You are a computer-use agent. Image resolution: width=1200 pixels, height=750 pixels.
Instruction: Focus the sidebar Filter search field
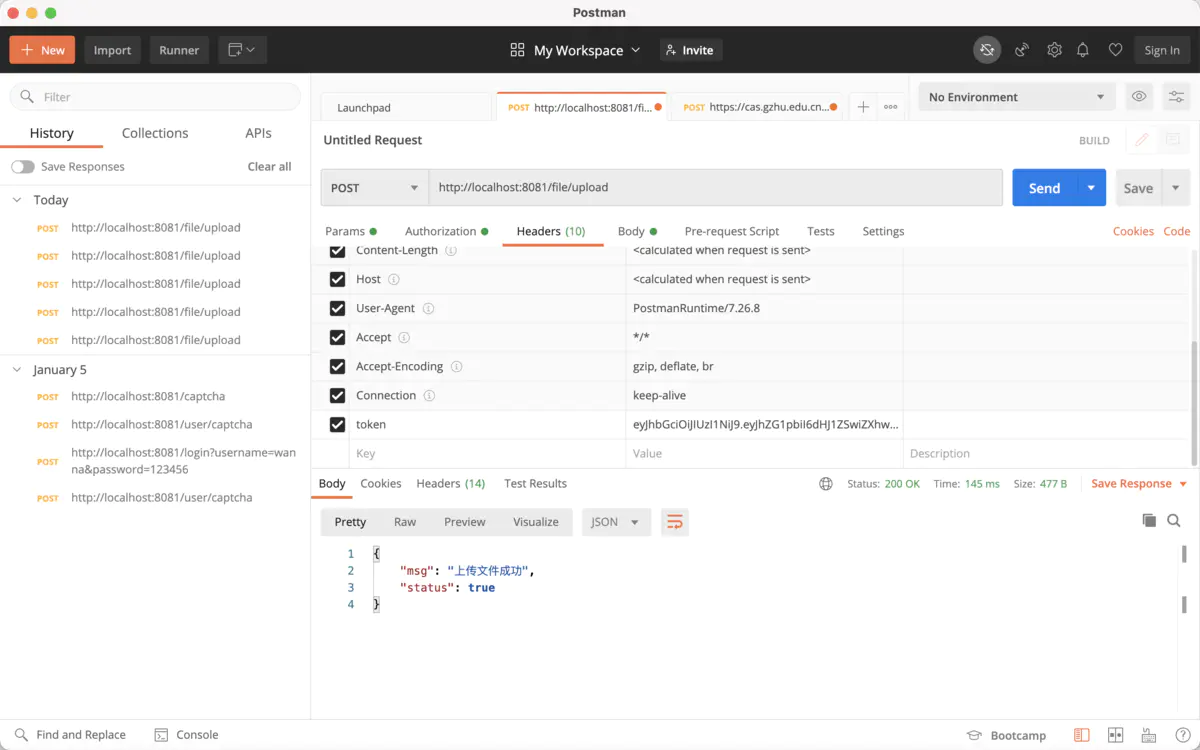[155, 97]
